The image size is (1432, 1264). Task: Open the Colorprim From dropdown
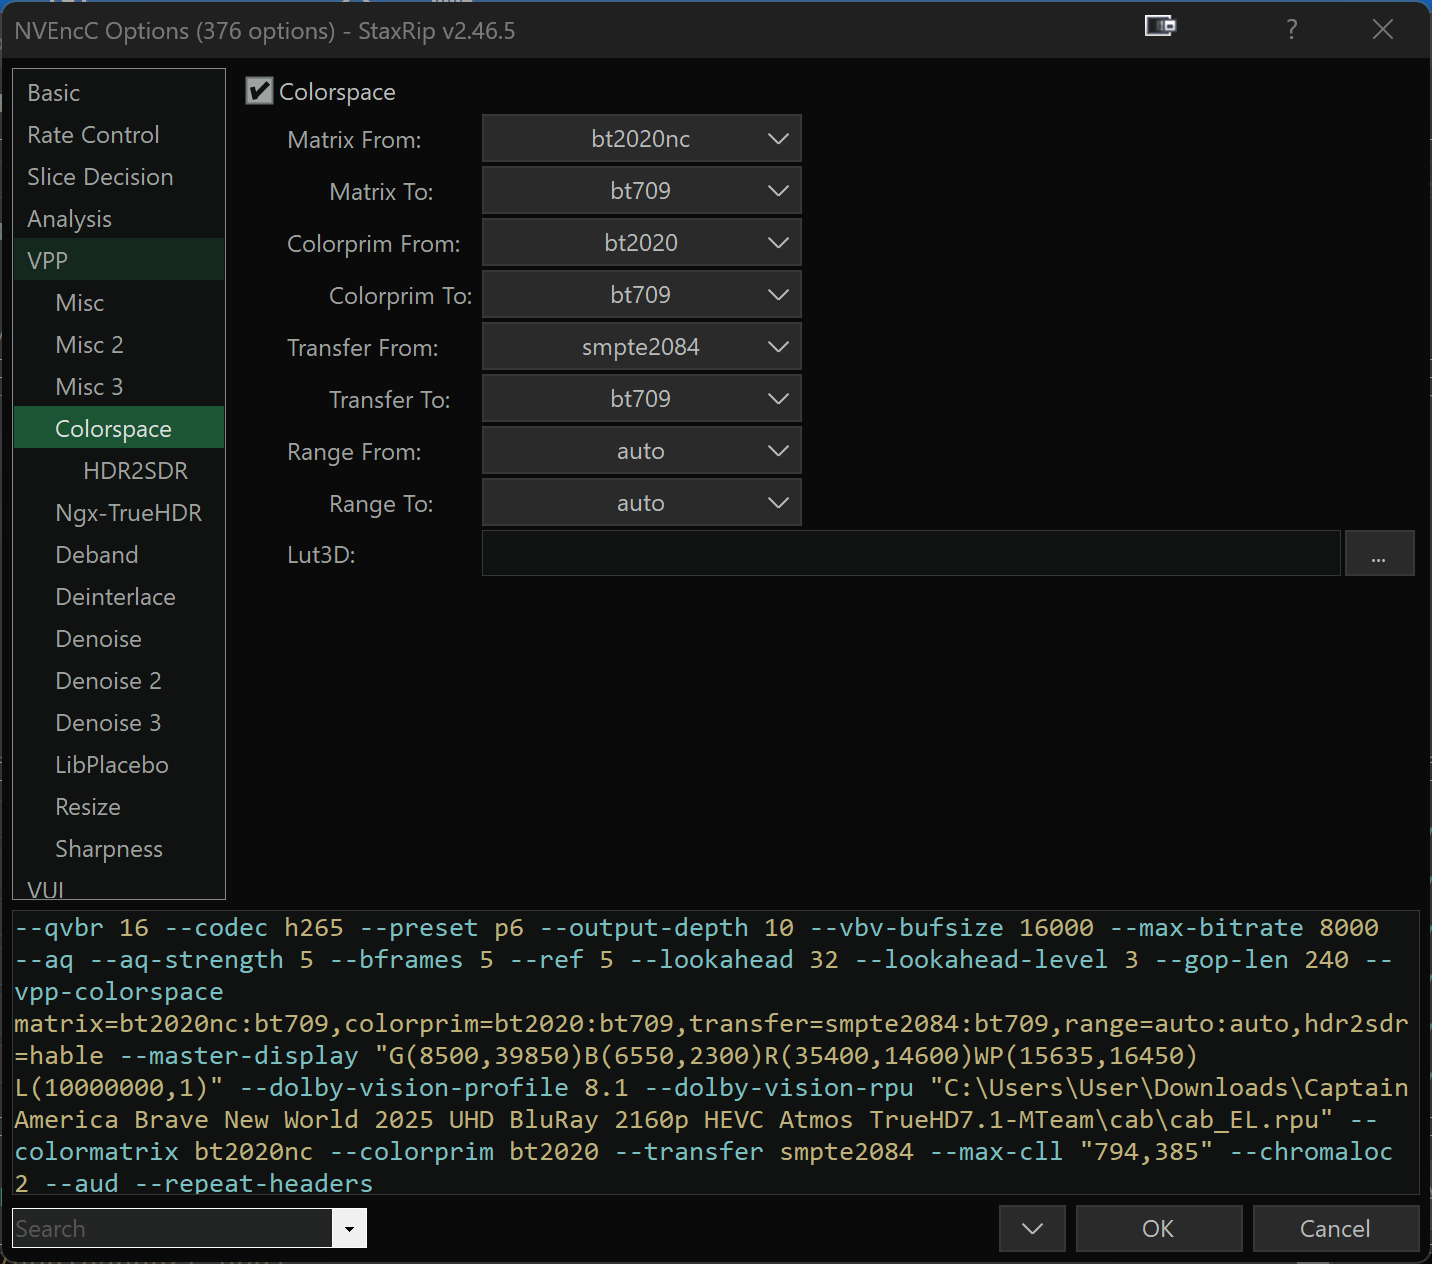click(x=641, y=243)
